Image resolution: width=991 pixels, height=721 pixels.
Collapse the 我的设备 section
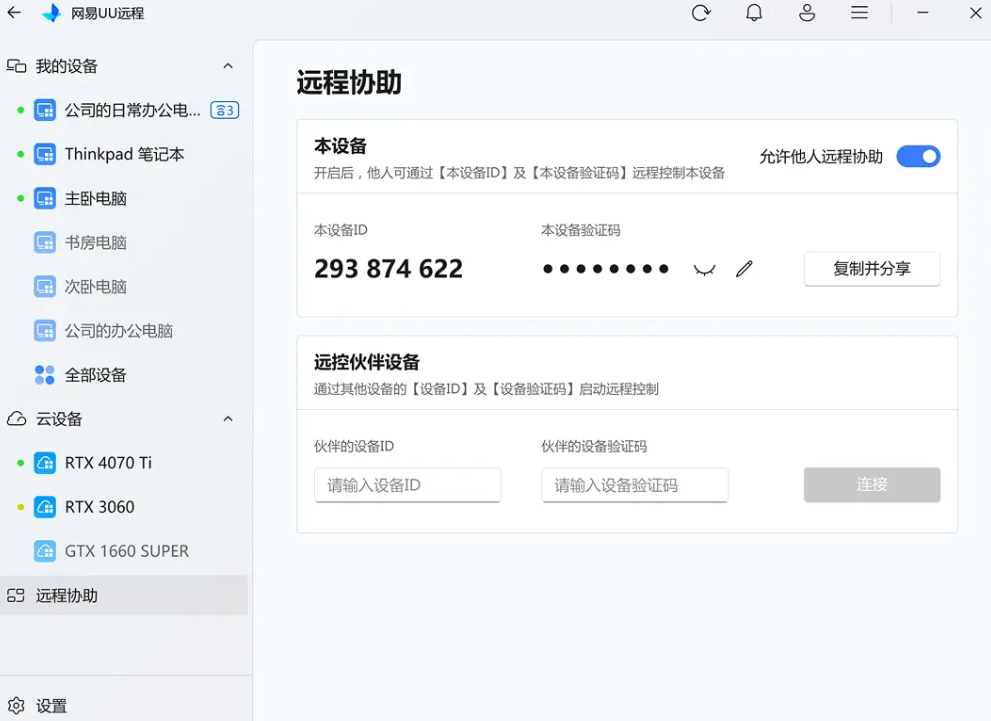228,66
